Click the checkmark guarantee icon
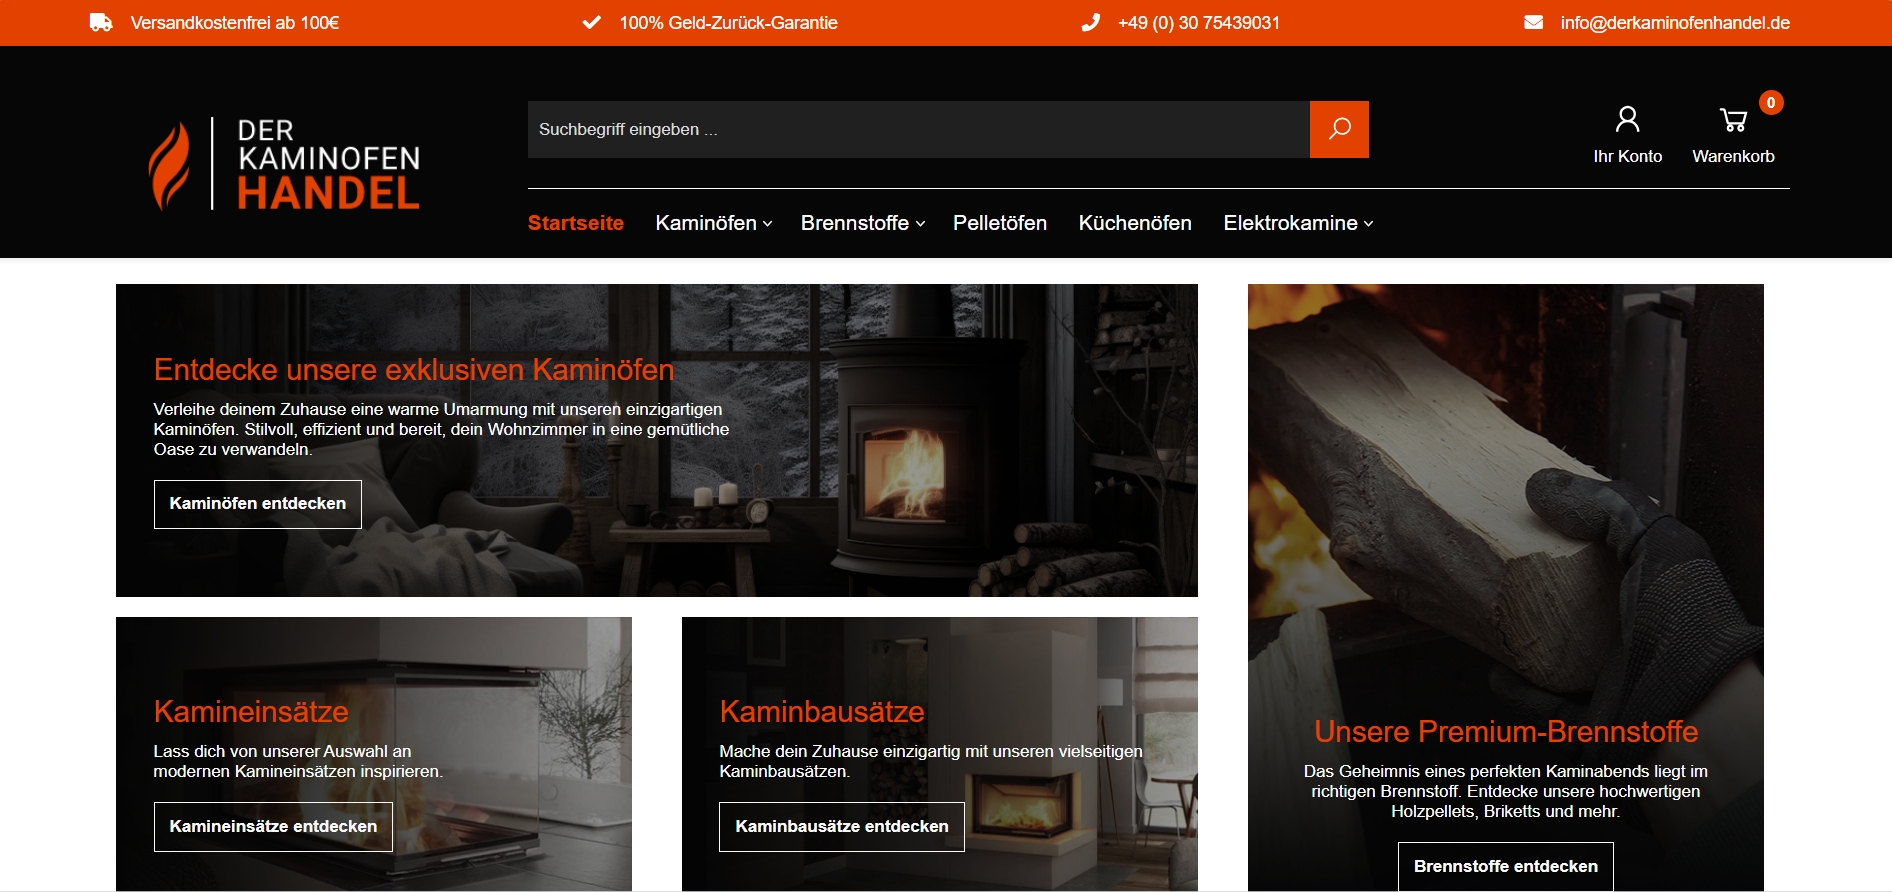This screenshot has height=892, width=1892. point(592,22)
